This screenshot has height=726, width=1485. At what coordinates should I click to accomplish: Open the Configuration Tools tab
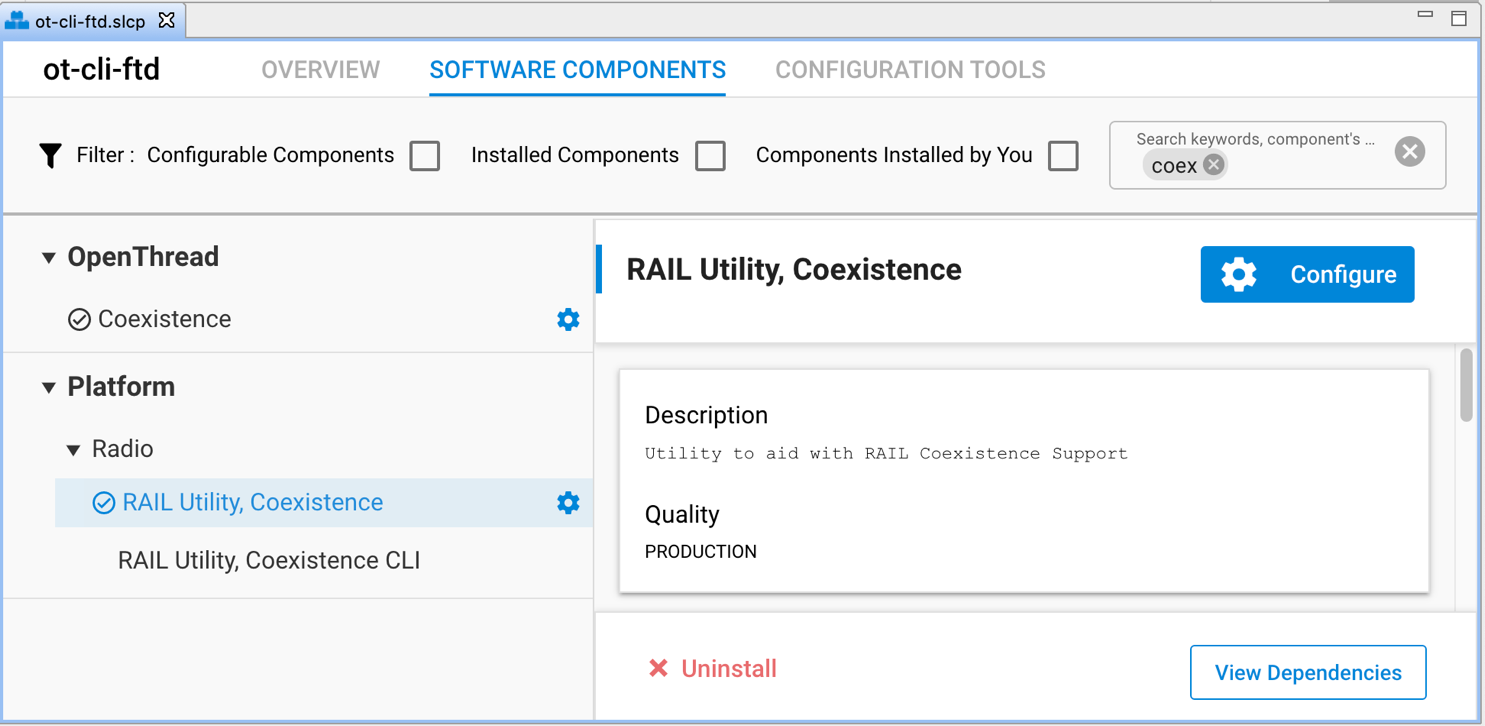pyautogui.click(x=910, y=70)
